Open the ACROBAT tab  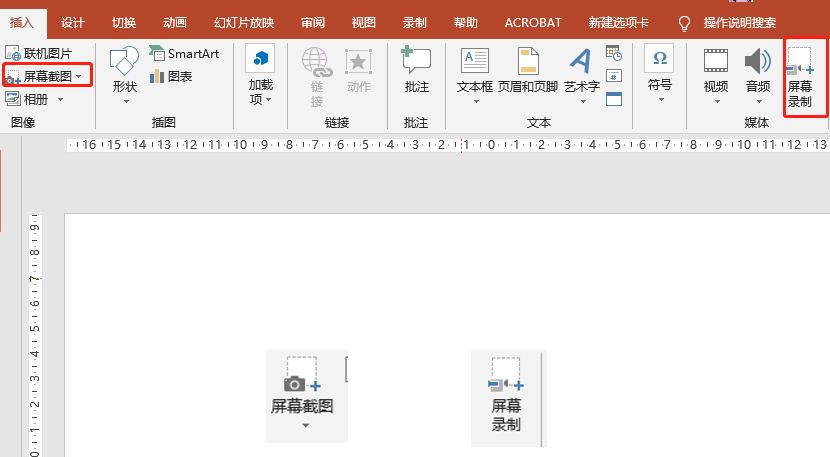point(533,23)
